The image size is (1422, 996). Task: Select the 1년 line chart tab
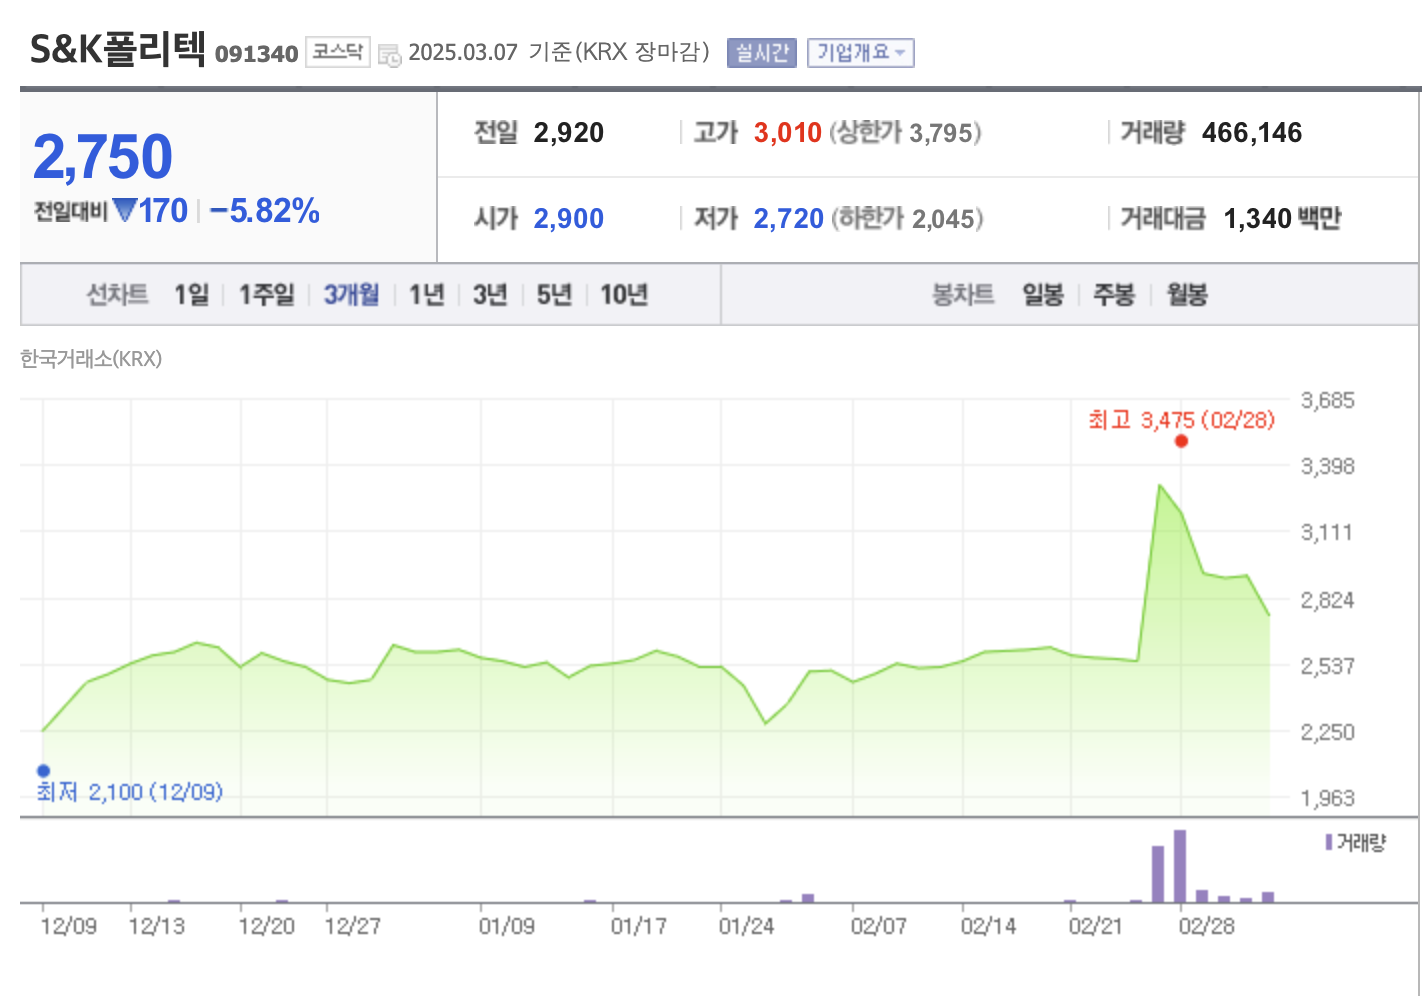click(x=426, y=294)
